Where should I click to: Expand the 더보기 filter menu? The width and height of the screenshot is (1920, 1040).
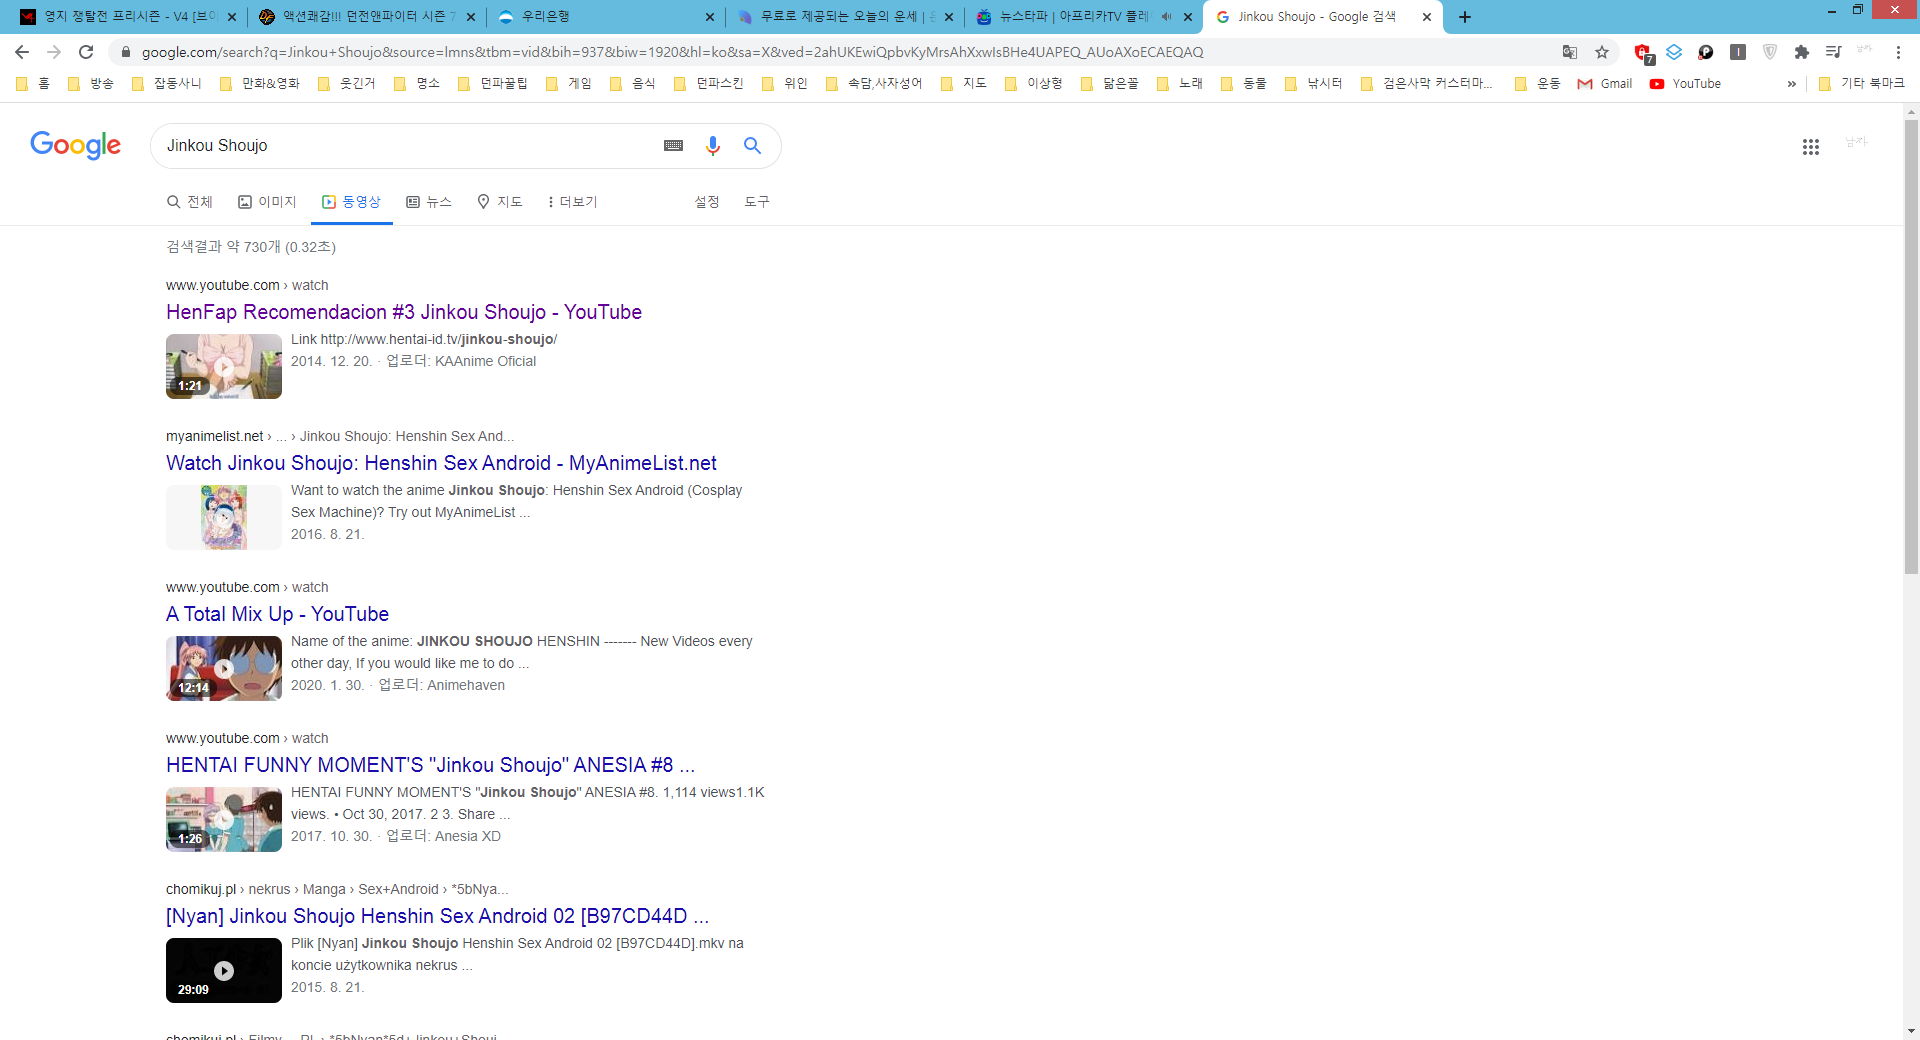572,202
